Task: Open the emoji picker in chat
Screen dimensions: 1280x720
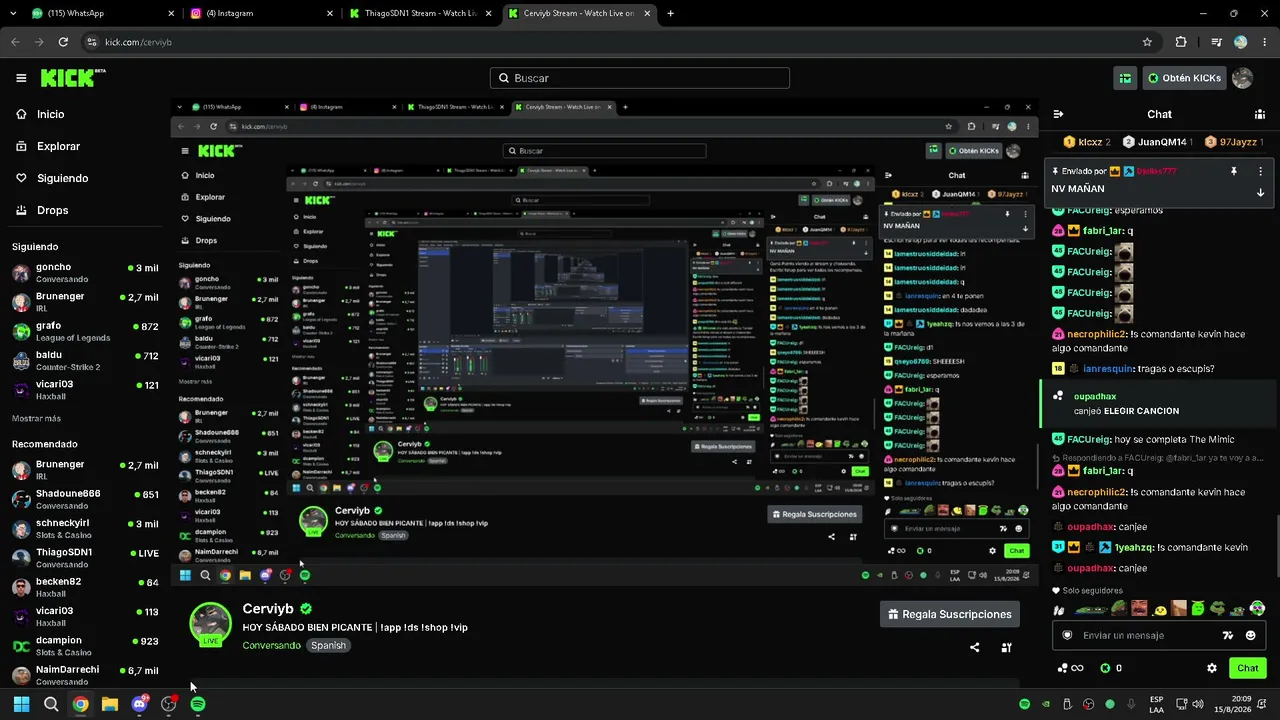Action: [x=1251, y=635]
